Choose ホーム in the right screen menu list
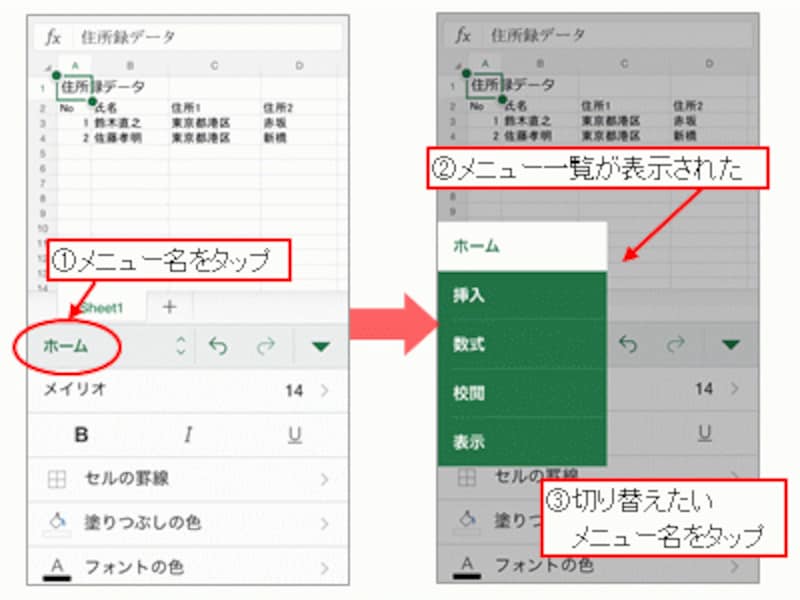800x600 pixels. 522,246
